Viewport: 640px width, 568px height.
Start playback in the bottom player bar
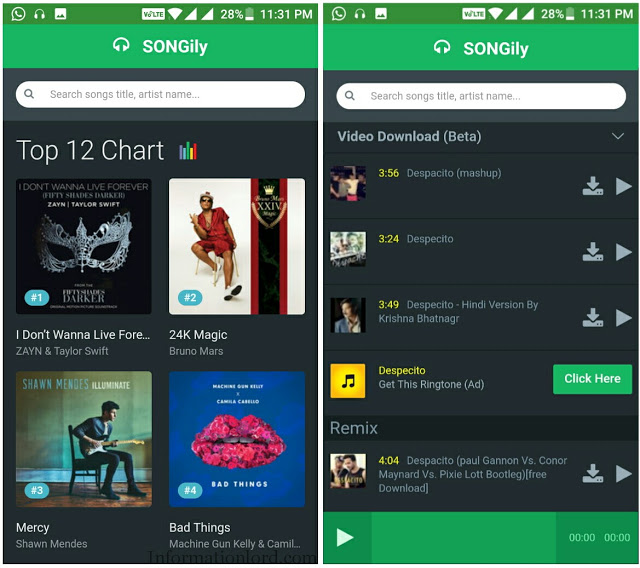point(345,537)
